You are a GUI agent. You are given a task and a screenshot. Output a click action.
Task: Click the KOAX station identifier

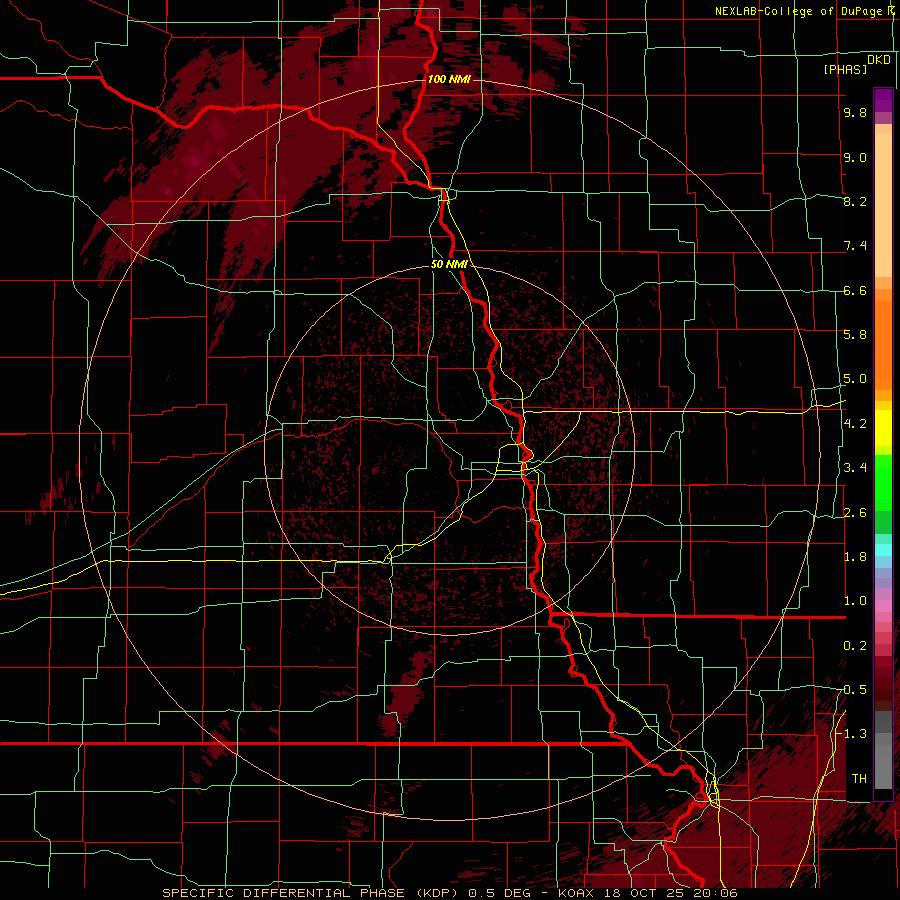tap(577, 893)
